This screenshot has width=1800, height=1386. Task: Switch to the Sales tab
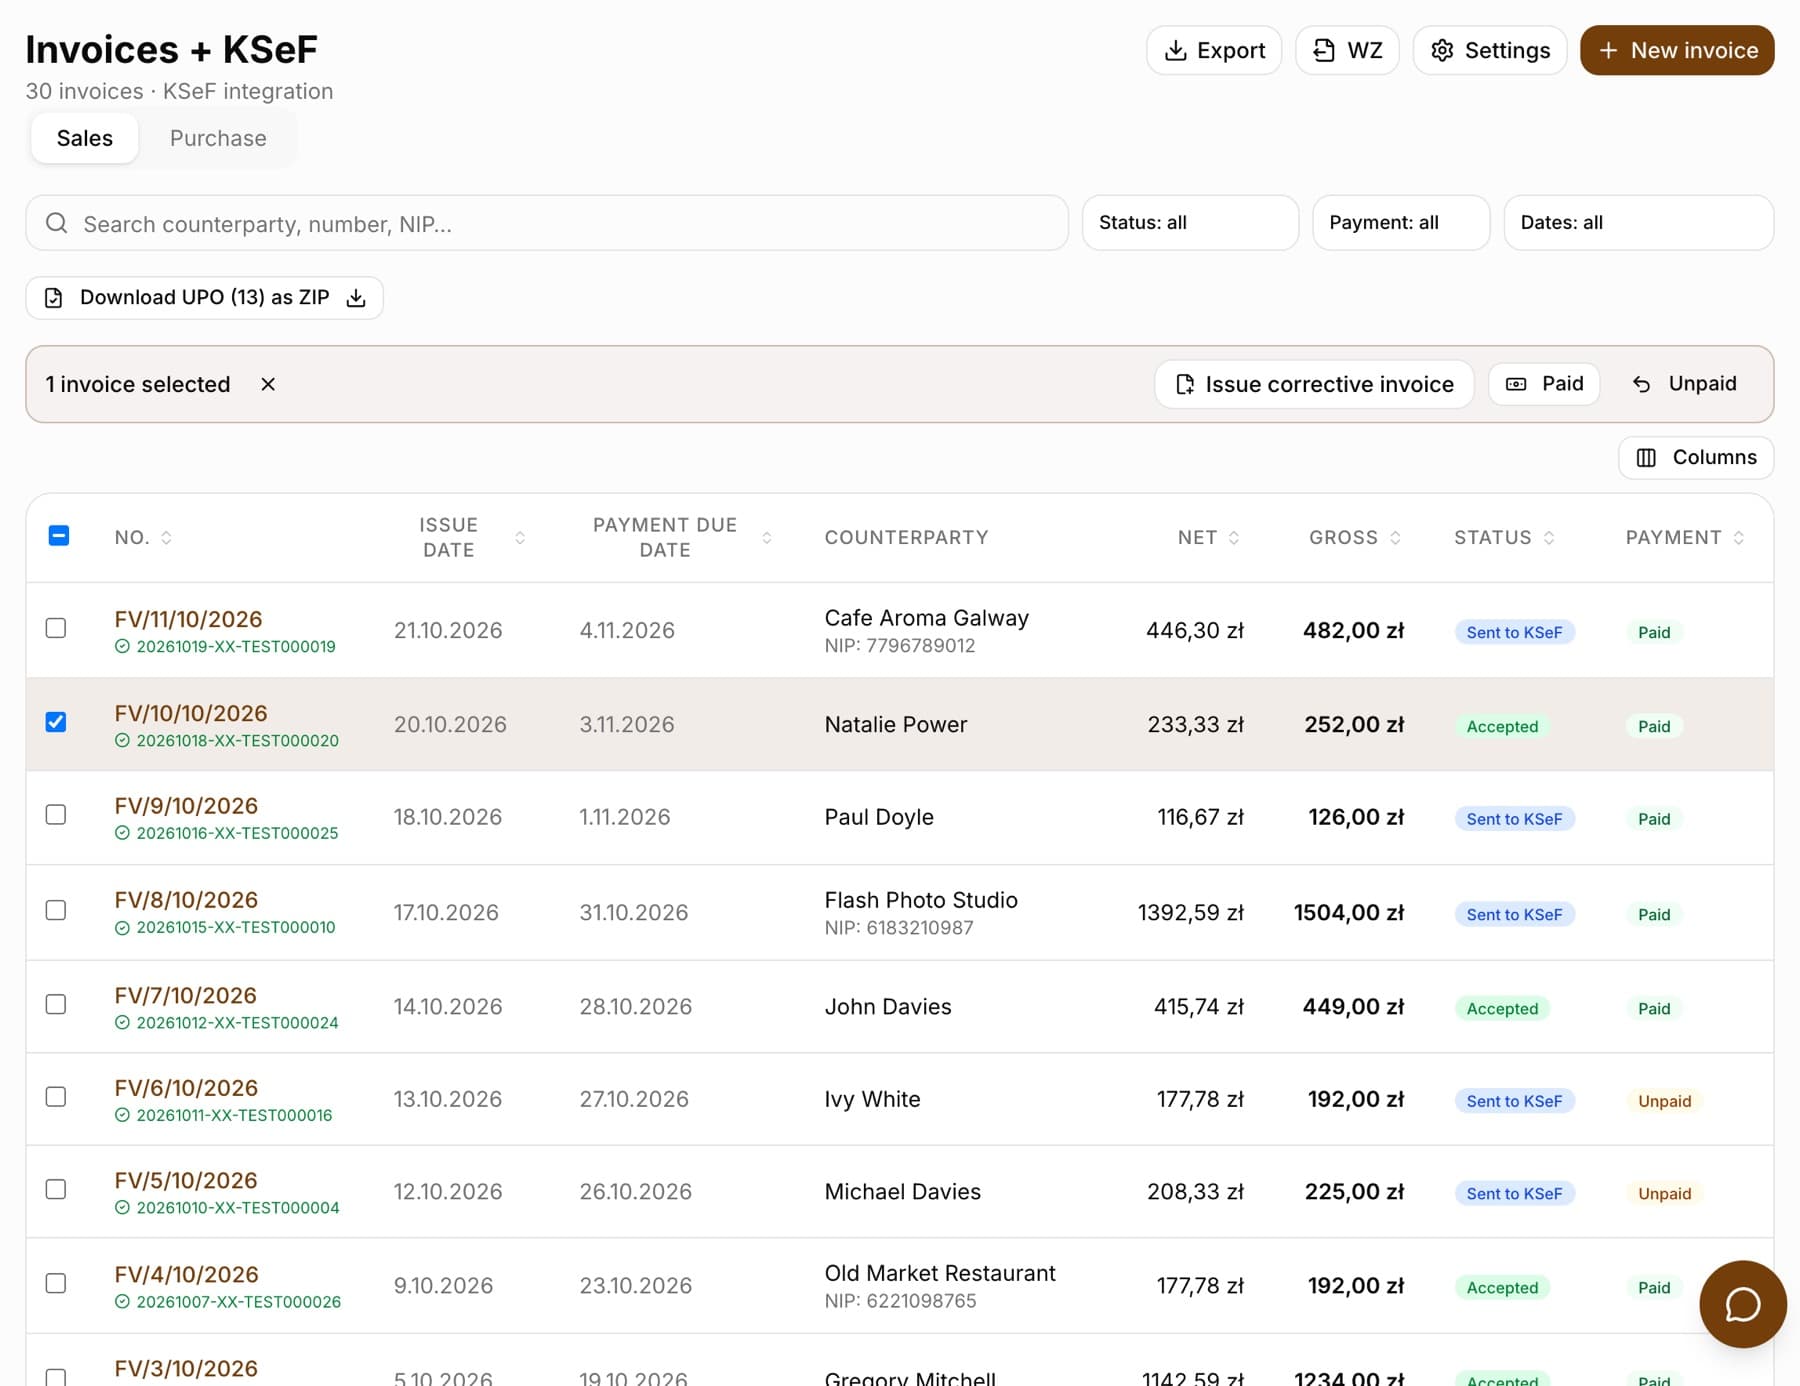85,138
